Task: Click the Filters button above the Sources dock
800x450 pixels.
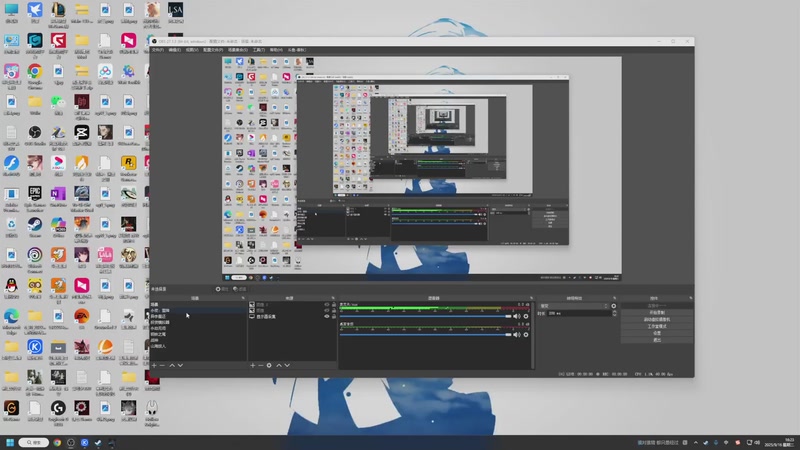Action: (239, 289)
